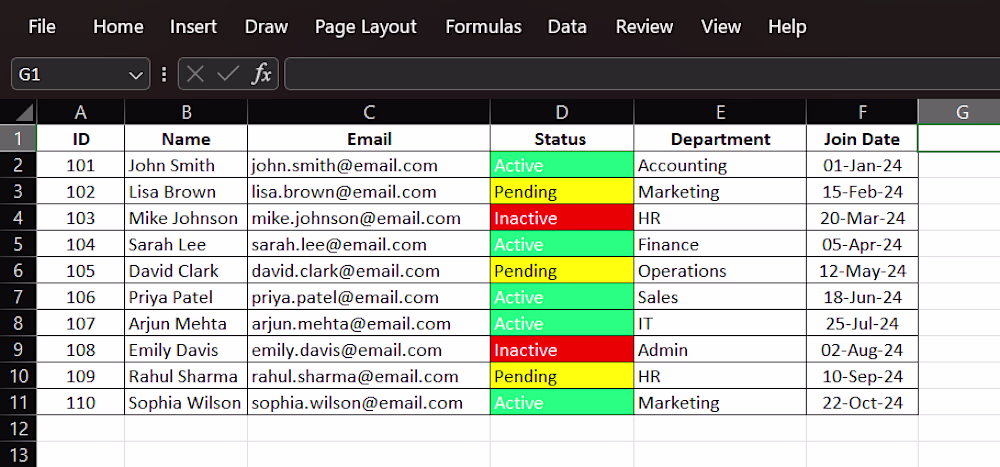The width and height of the screenshot is (1000, 467).
Task: Select the 10-Sep-24 date cell
Action: click(x=862, y=376)
